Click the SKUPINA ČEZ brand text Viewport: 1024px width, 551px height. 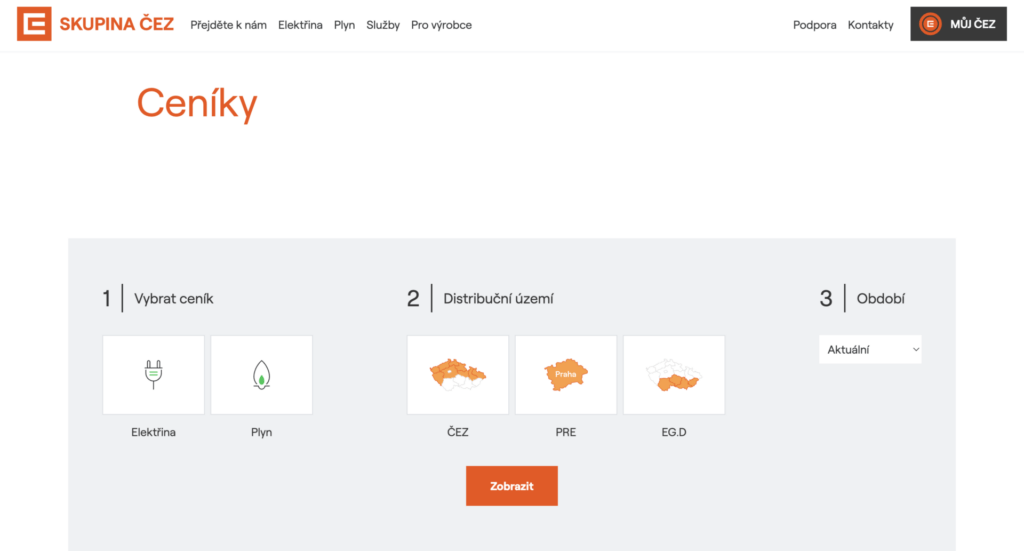pyautogui.click(x=116, y=24)
